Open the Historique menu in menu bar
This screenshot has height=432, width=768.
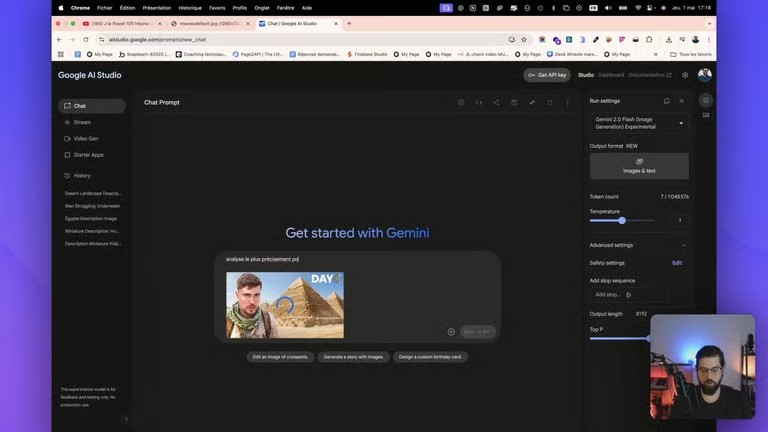click(x=190, y=8)
